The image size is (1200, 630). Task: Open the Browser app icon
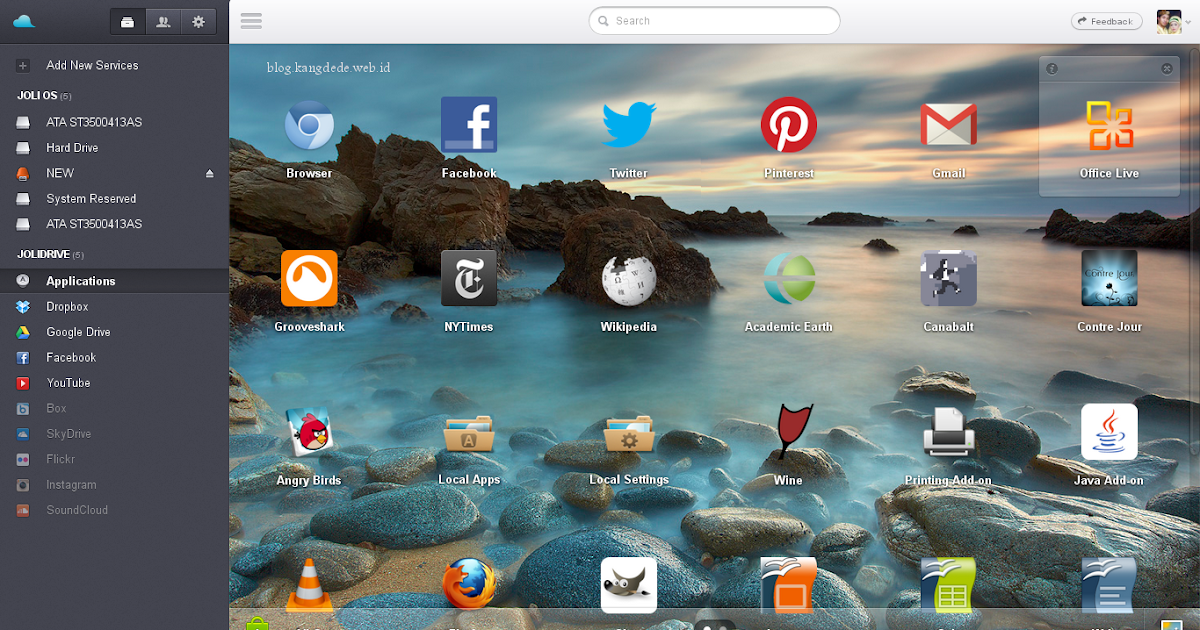click(x=309, y=126)
